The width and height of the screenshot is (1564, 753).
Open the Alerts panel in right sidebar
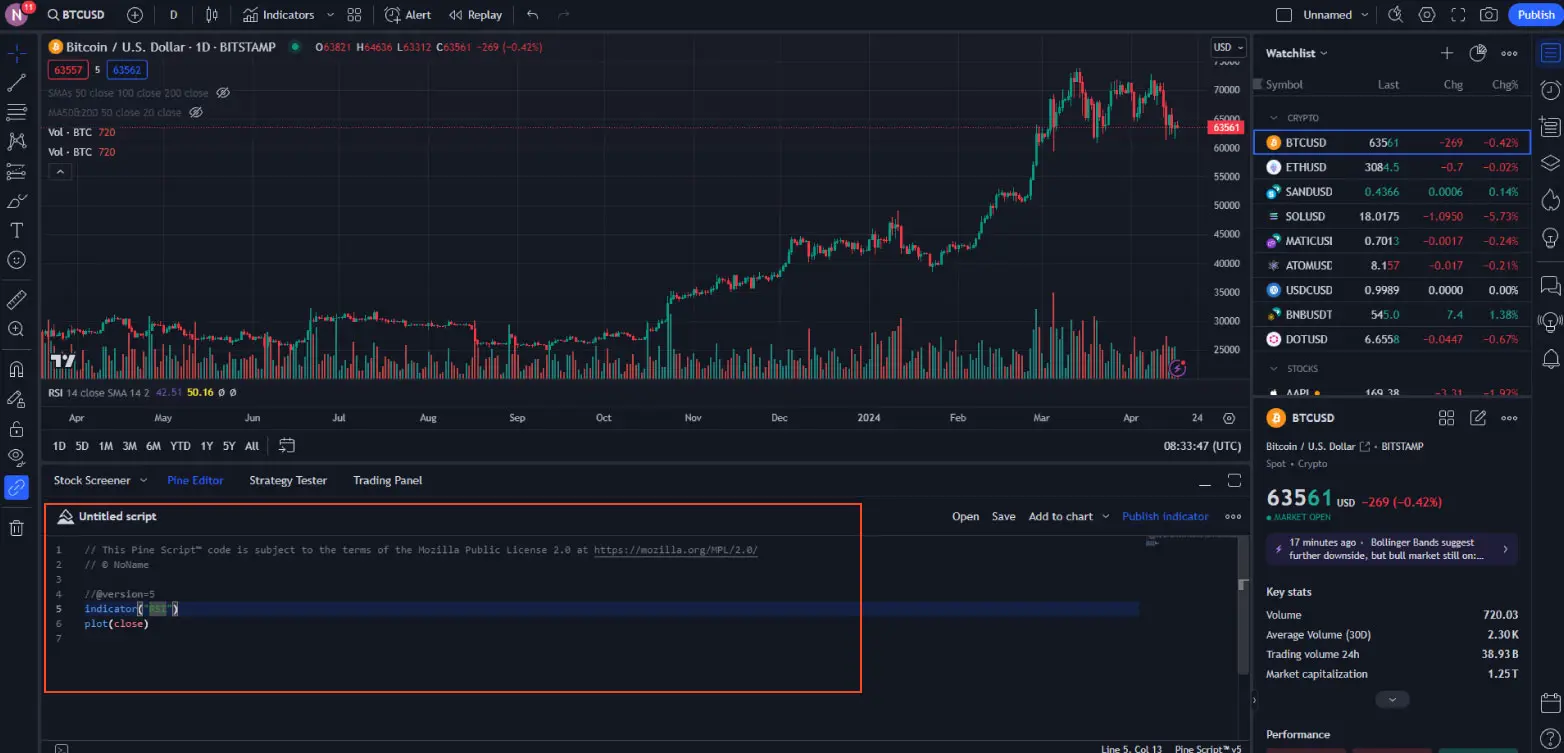click(x=1550, y=90)
